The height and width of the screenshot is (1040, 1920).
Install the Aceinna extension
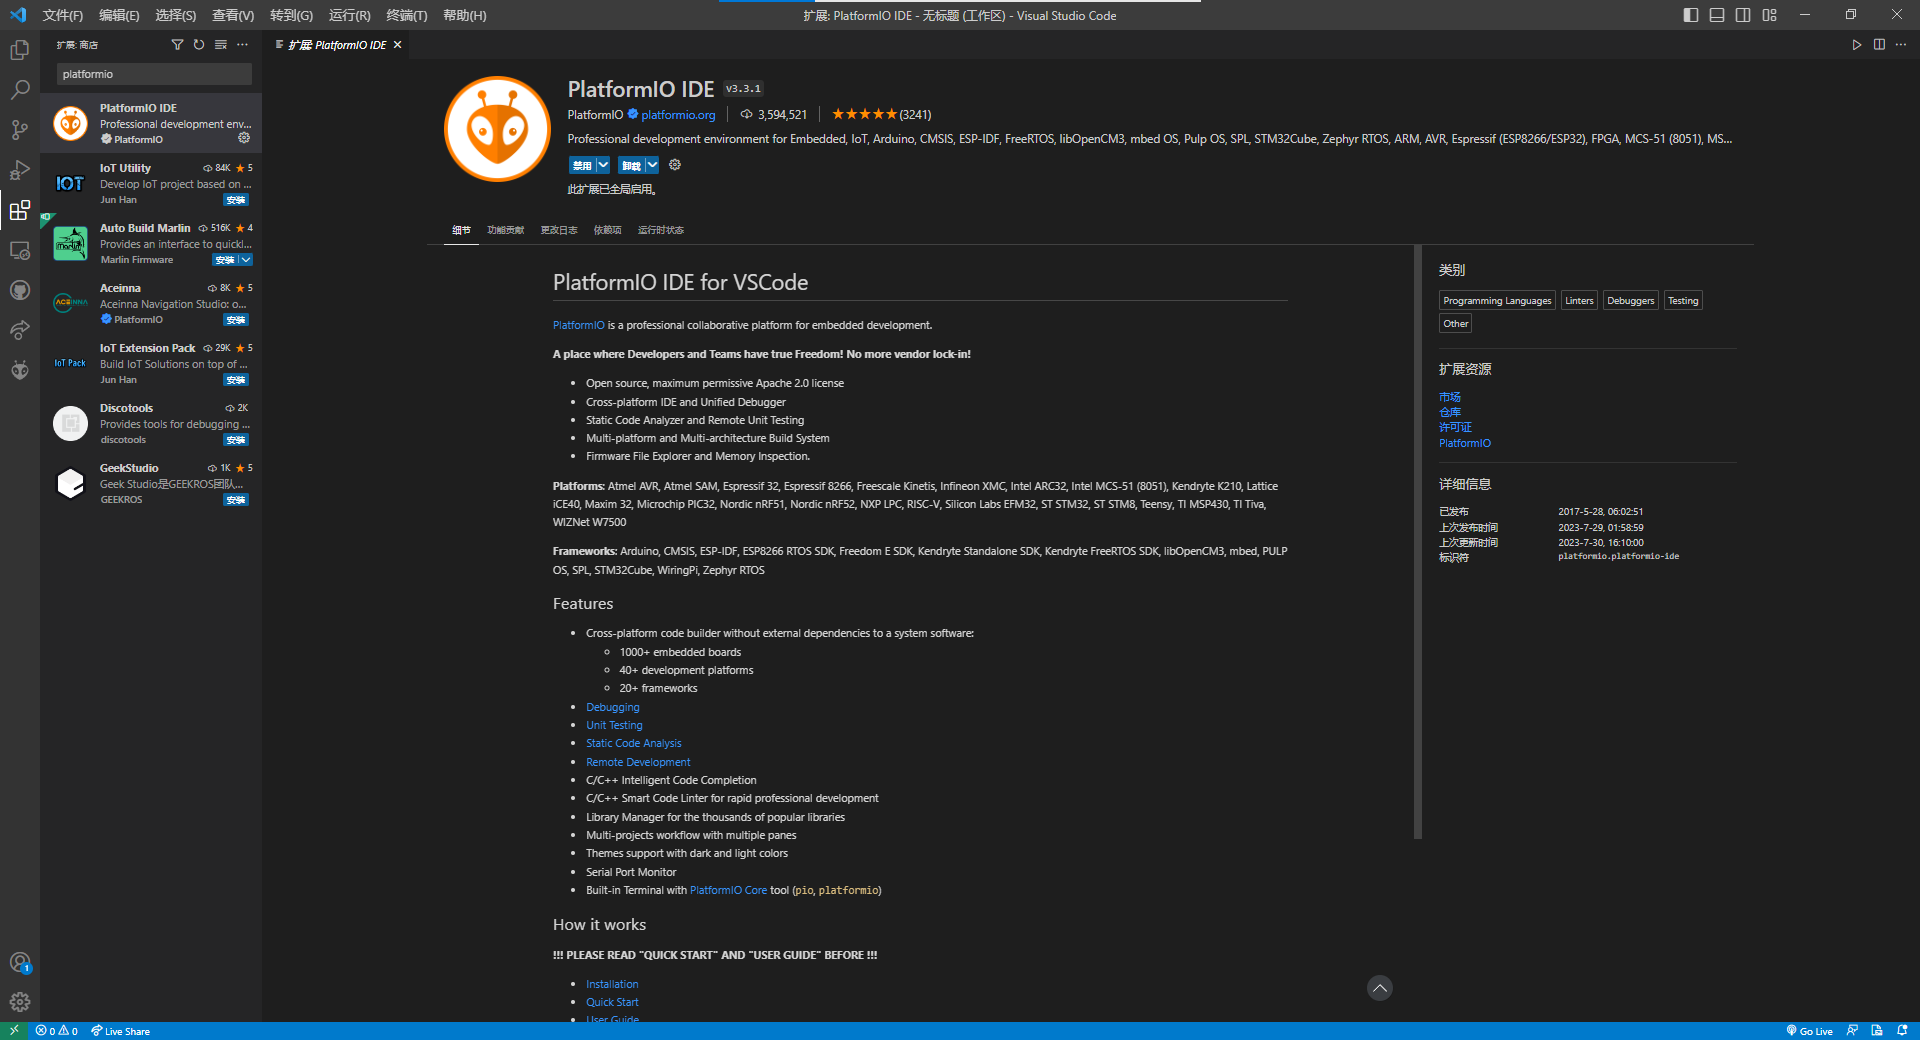click(x=236, y=320)
